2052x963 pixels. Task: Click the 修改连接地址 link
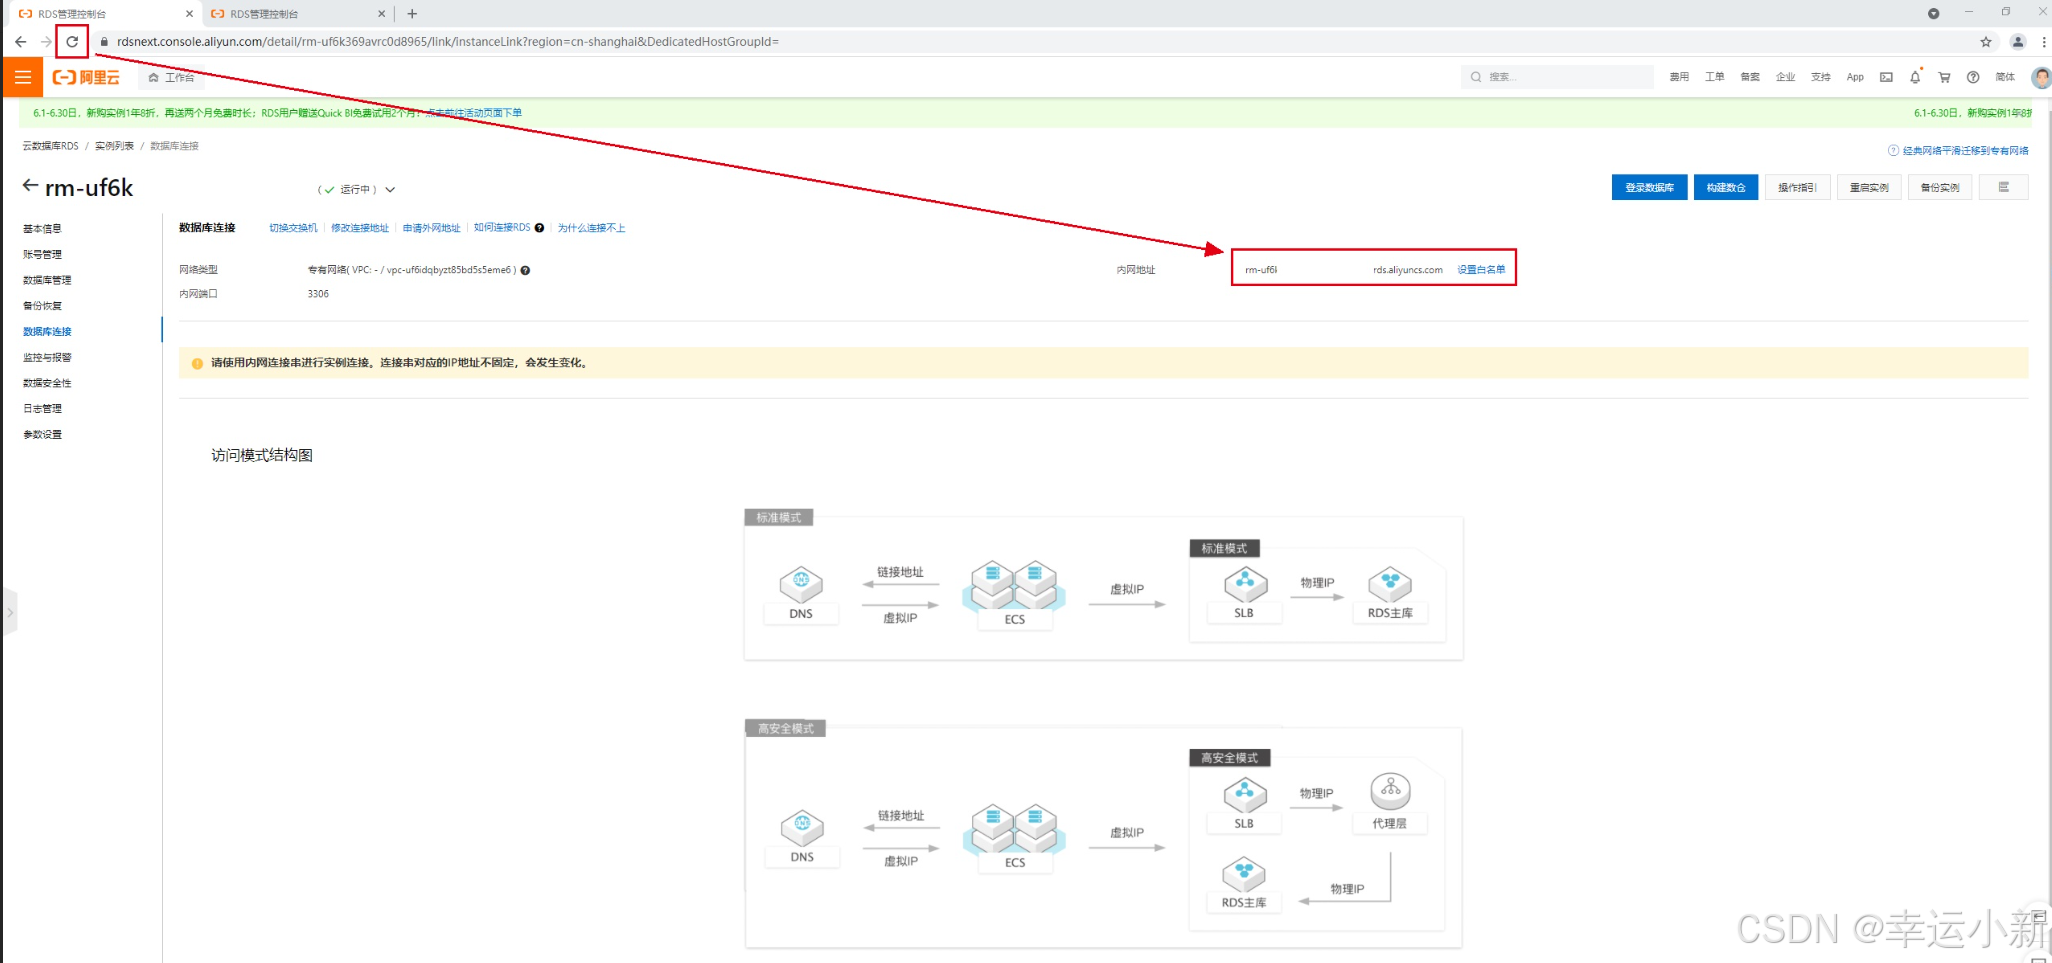tap(360, 228)
